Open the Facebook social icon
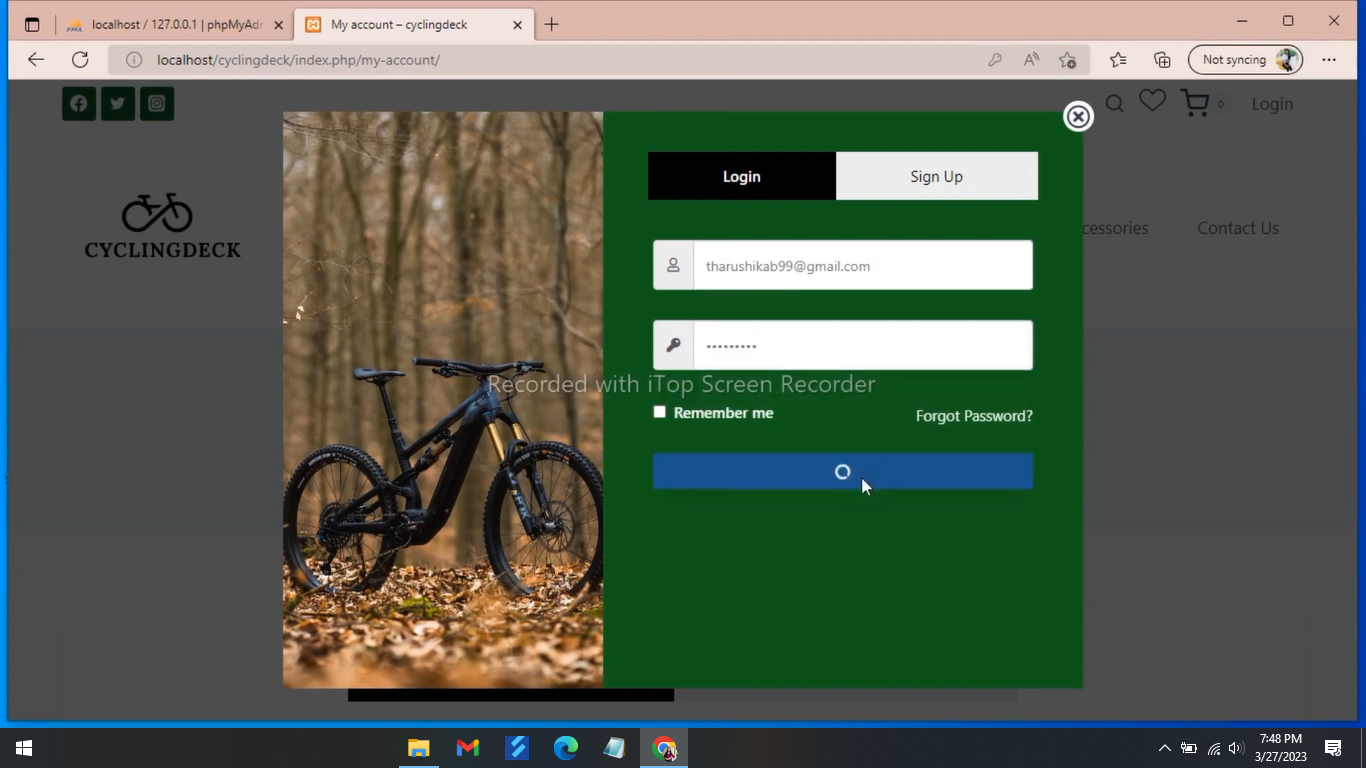This screenshot has height=768, width=1366. point(79,103)
